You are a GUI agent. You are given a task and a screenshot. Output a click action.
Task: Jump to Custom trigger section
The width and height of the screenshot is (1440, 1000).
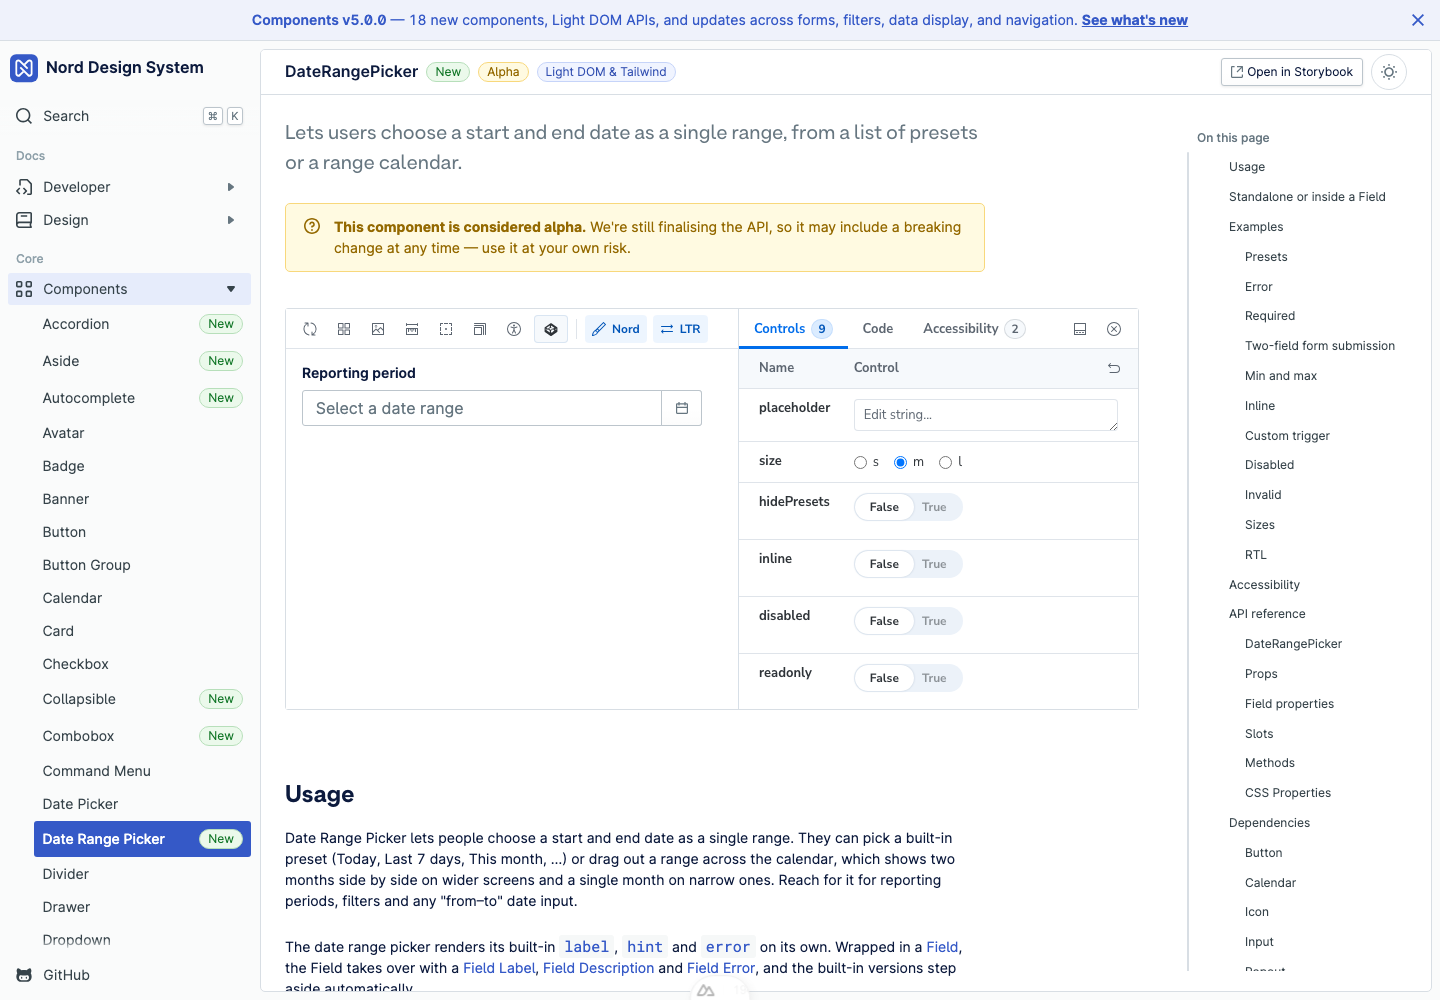(1287, 436)
